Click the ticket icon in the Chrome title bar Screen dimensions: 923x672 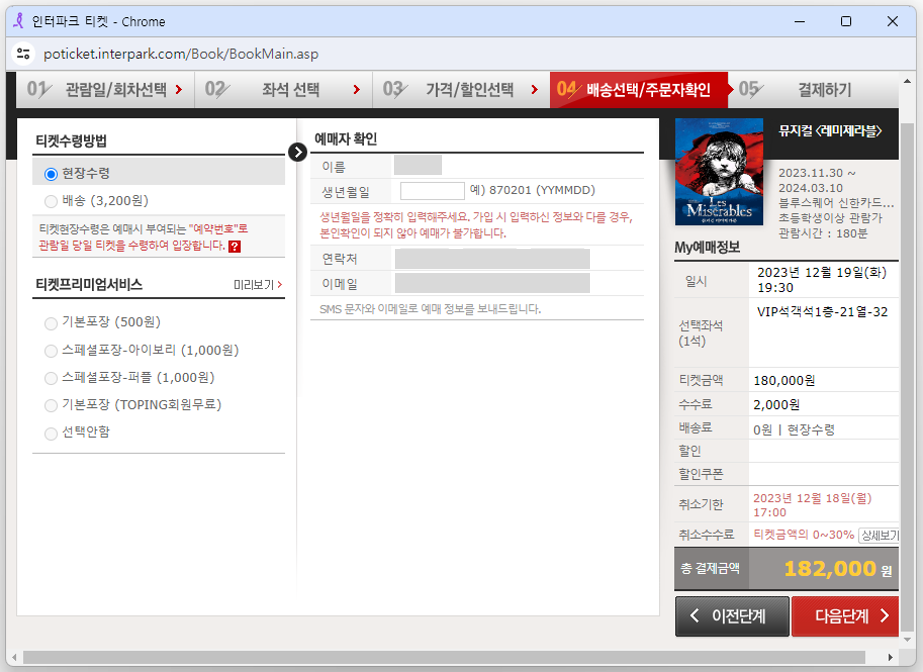(17, 20)
